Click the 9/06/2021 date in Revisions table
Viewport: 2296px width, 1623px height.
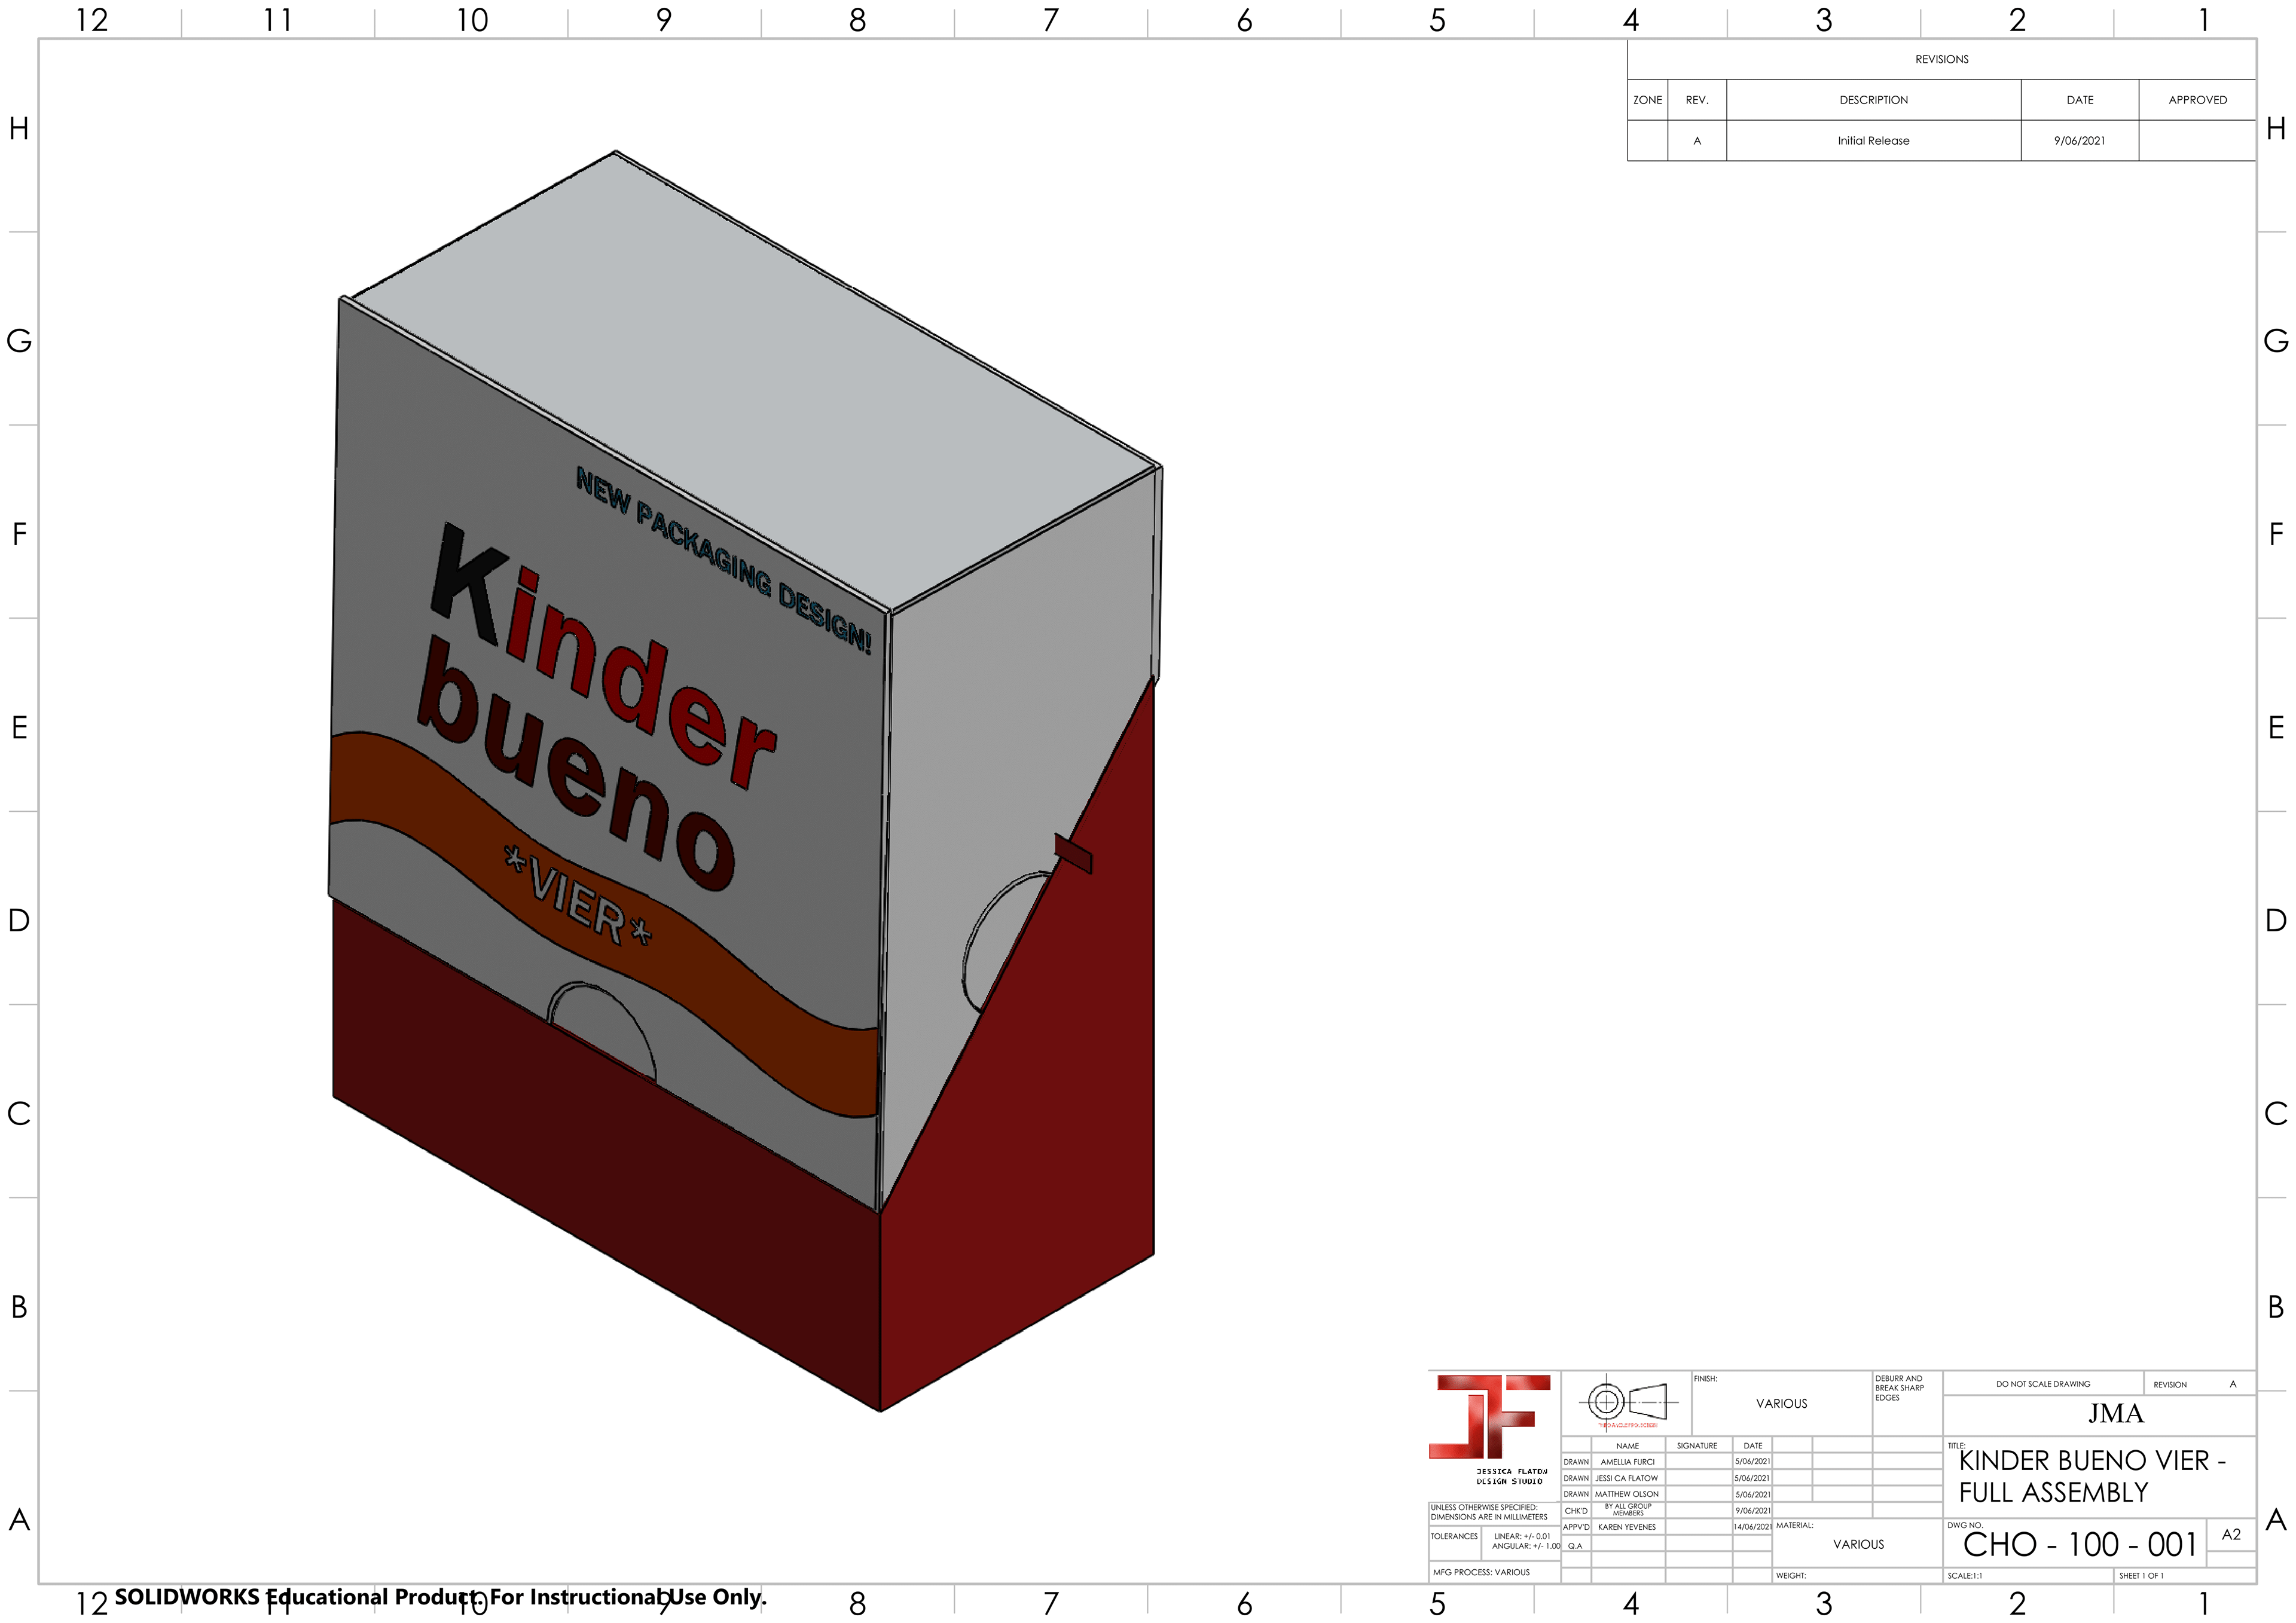[x=2079, y=141]
